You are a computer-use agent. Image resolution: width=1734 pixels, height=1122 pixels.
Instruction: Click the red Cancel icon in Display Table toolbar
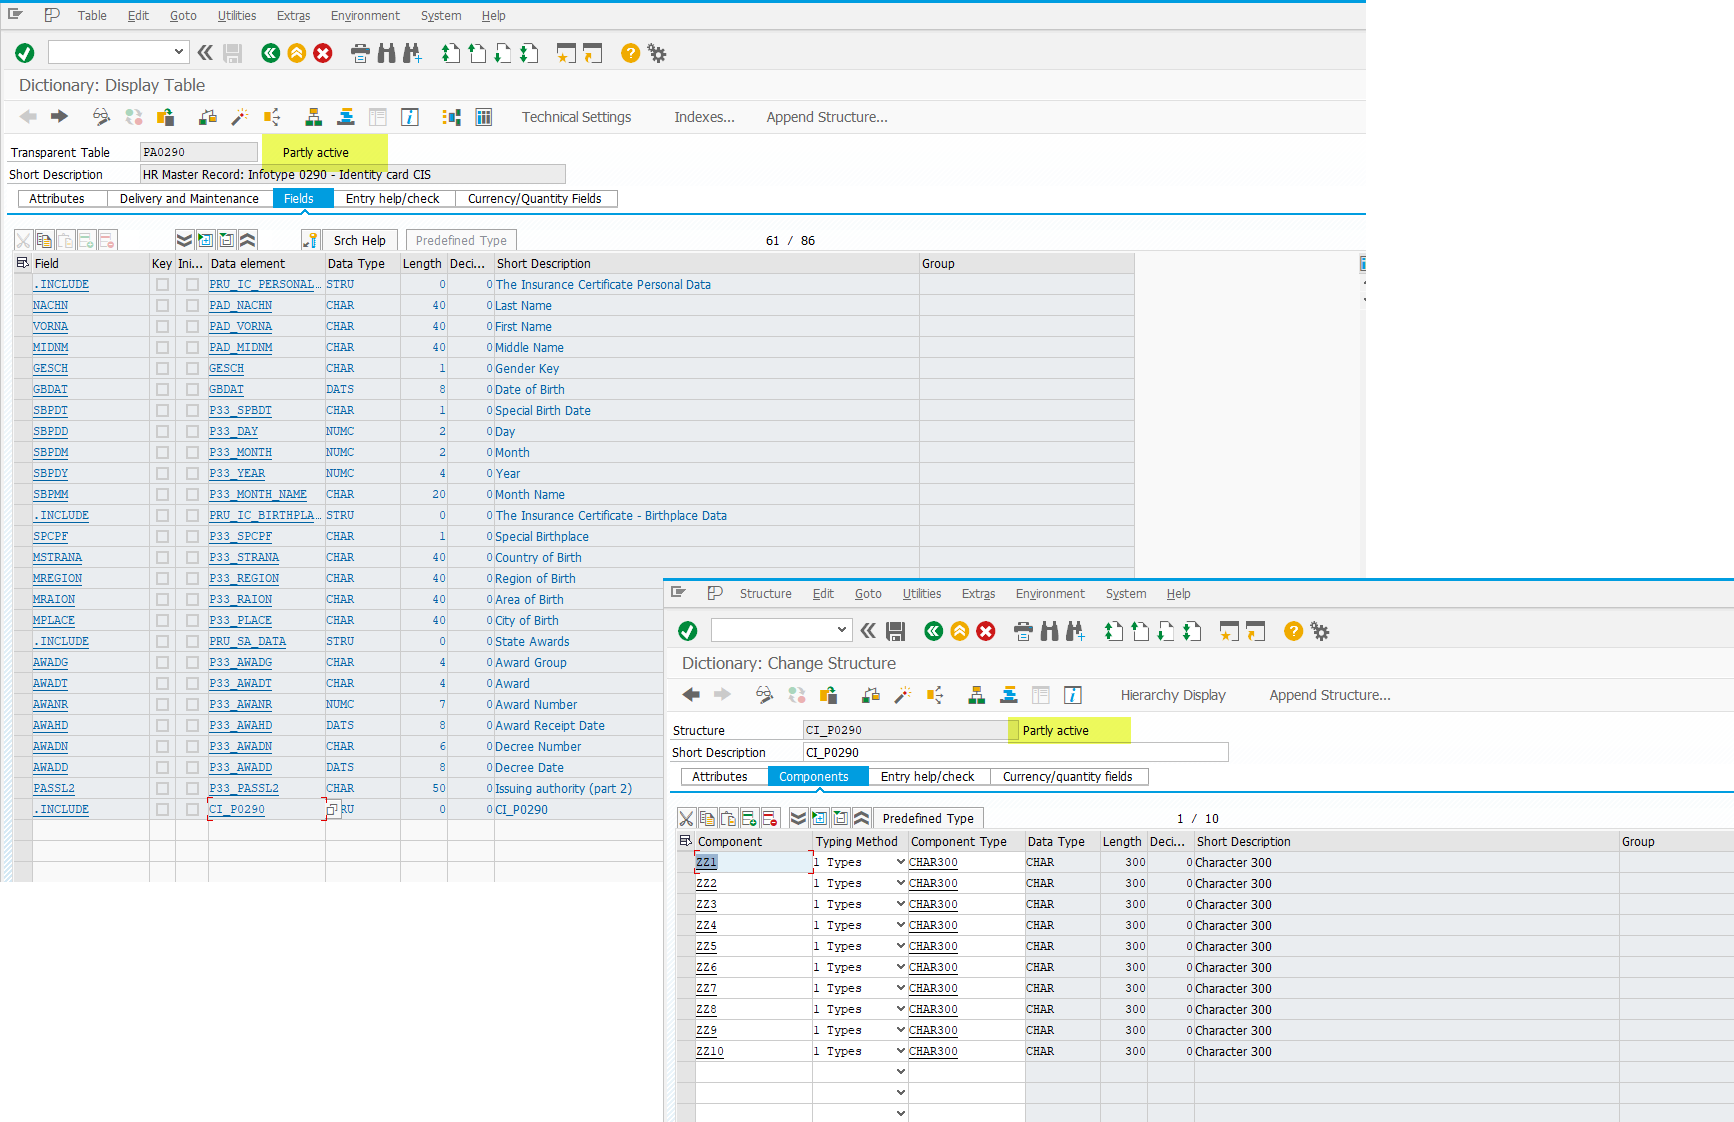click(x=323, y=53)
